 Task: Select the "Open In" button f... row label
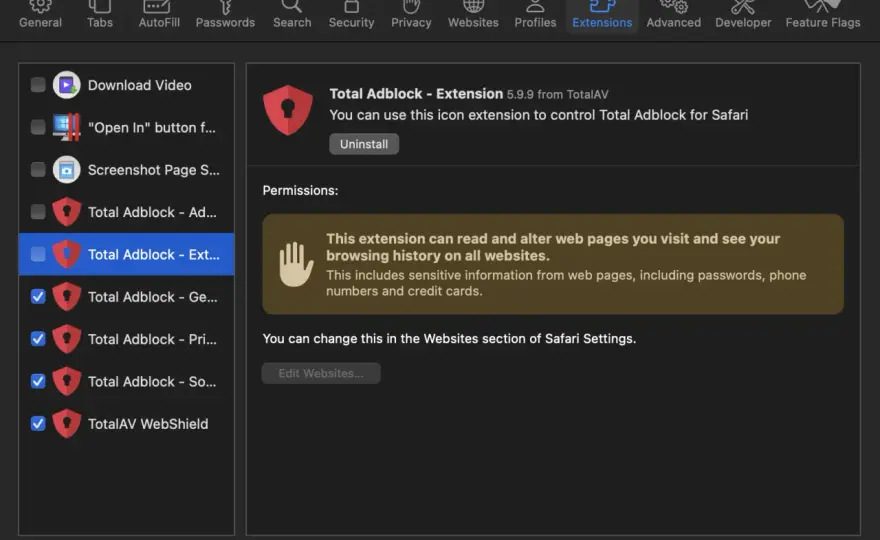pos(152,127)
